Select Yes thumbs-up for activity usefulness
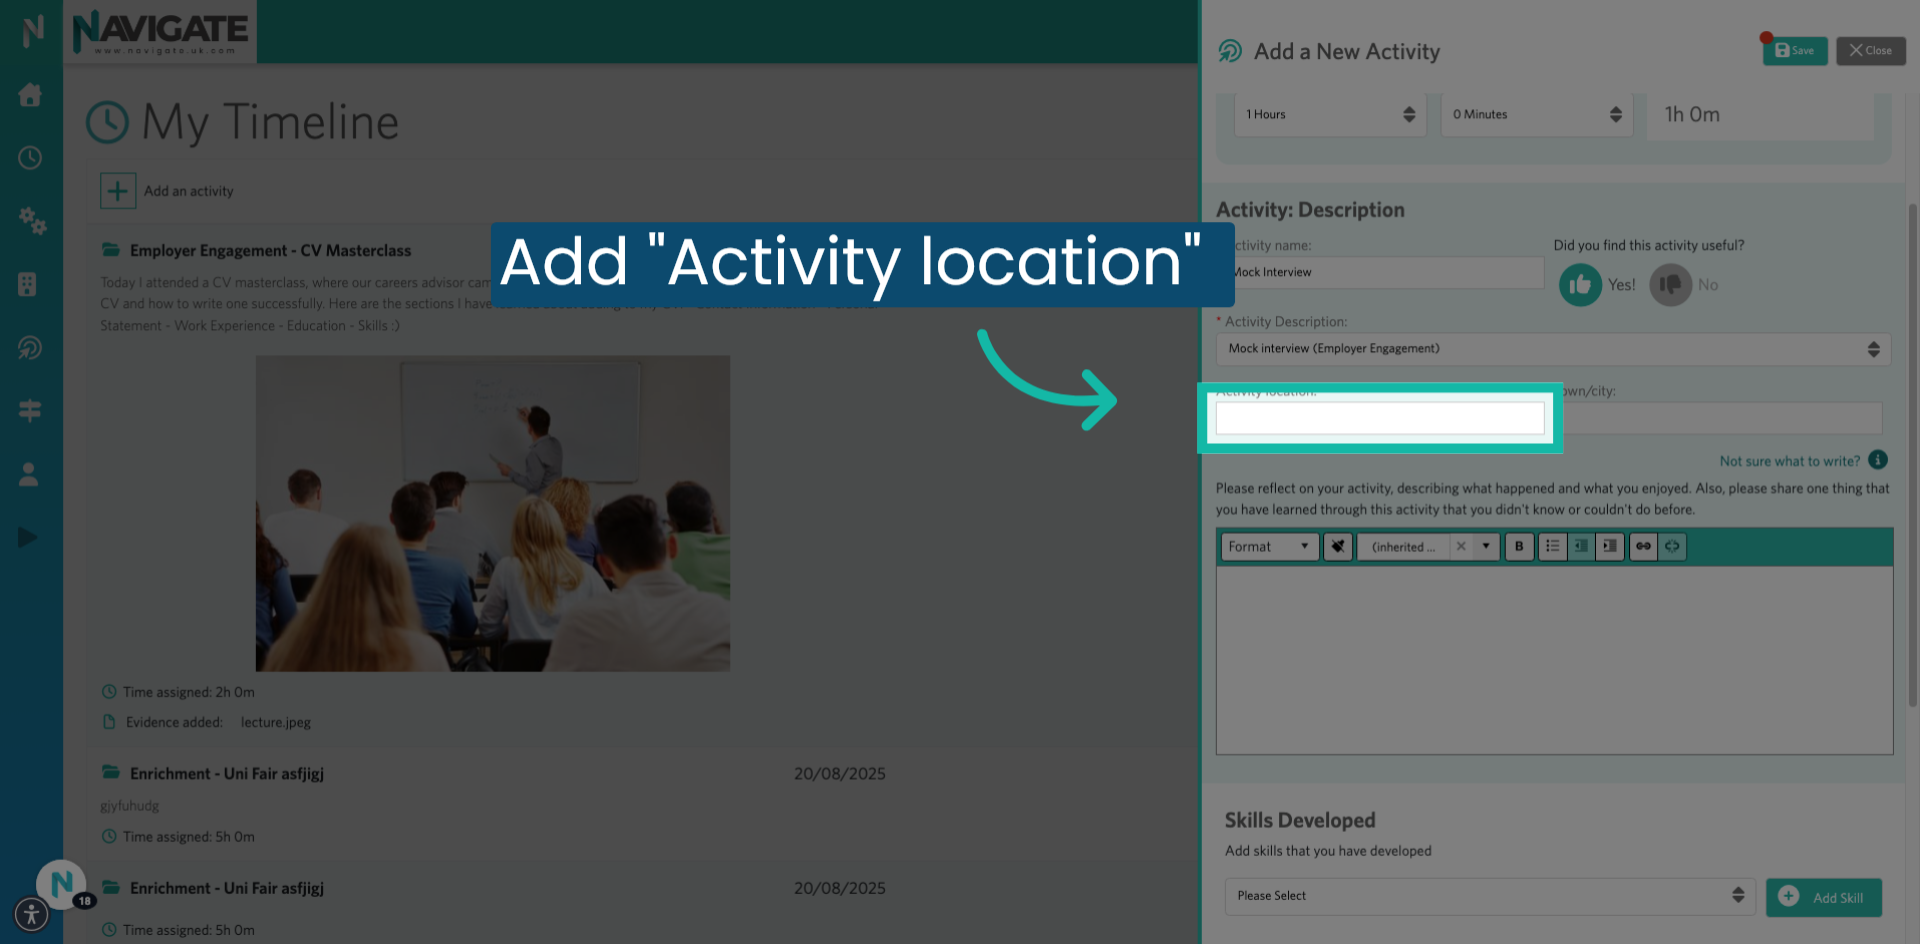 tap(1580, 285)
